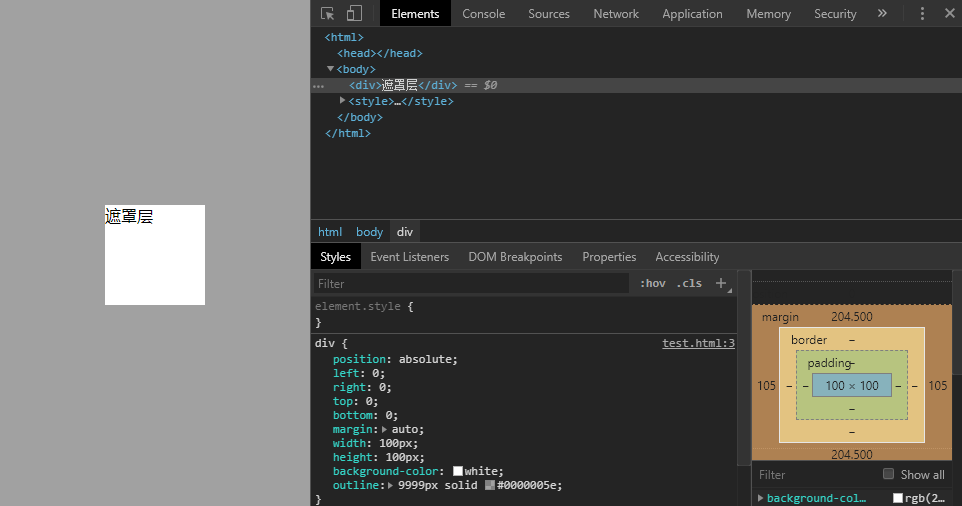Toggle the Show all checkbox
Screen dimensions: 962x506
[x=888, y=473]
